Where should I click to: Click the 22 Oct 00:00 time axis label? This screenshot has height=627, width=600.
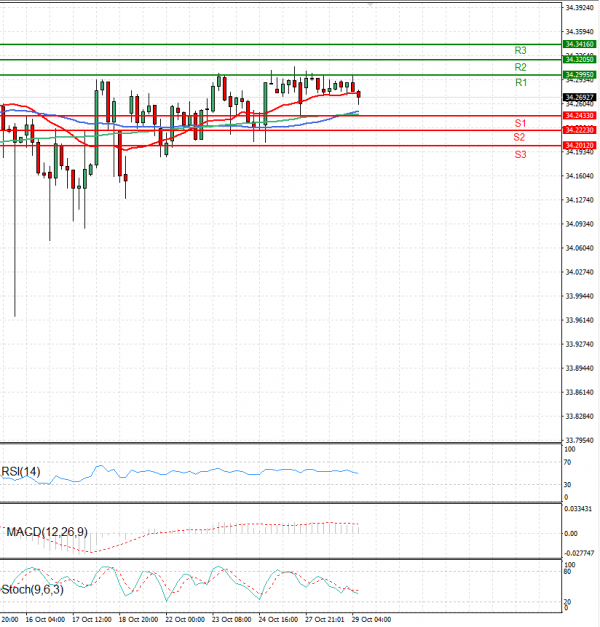coord(185,619)
